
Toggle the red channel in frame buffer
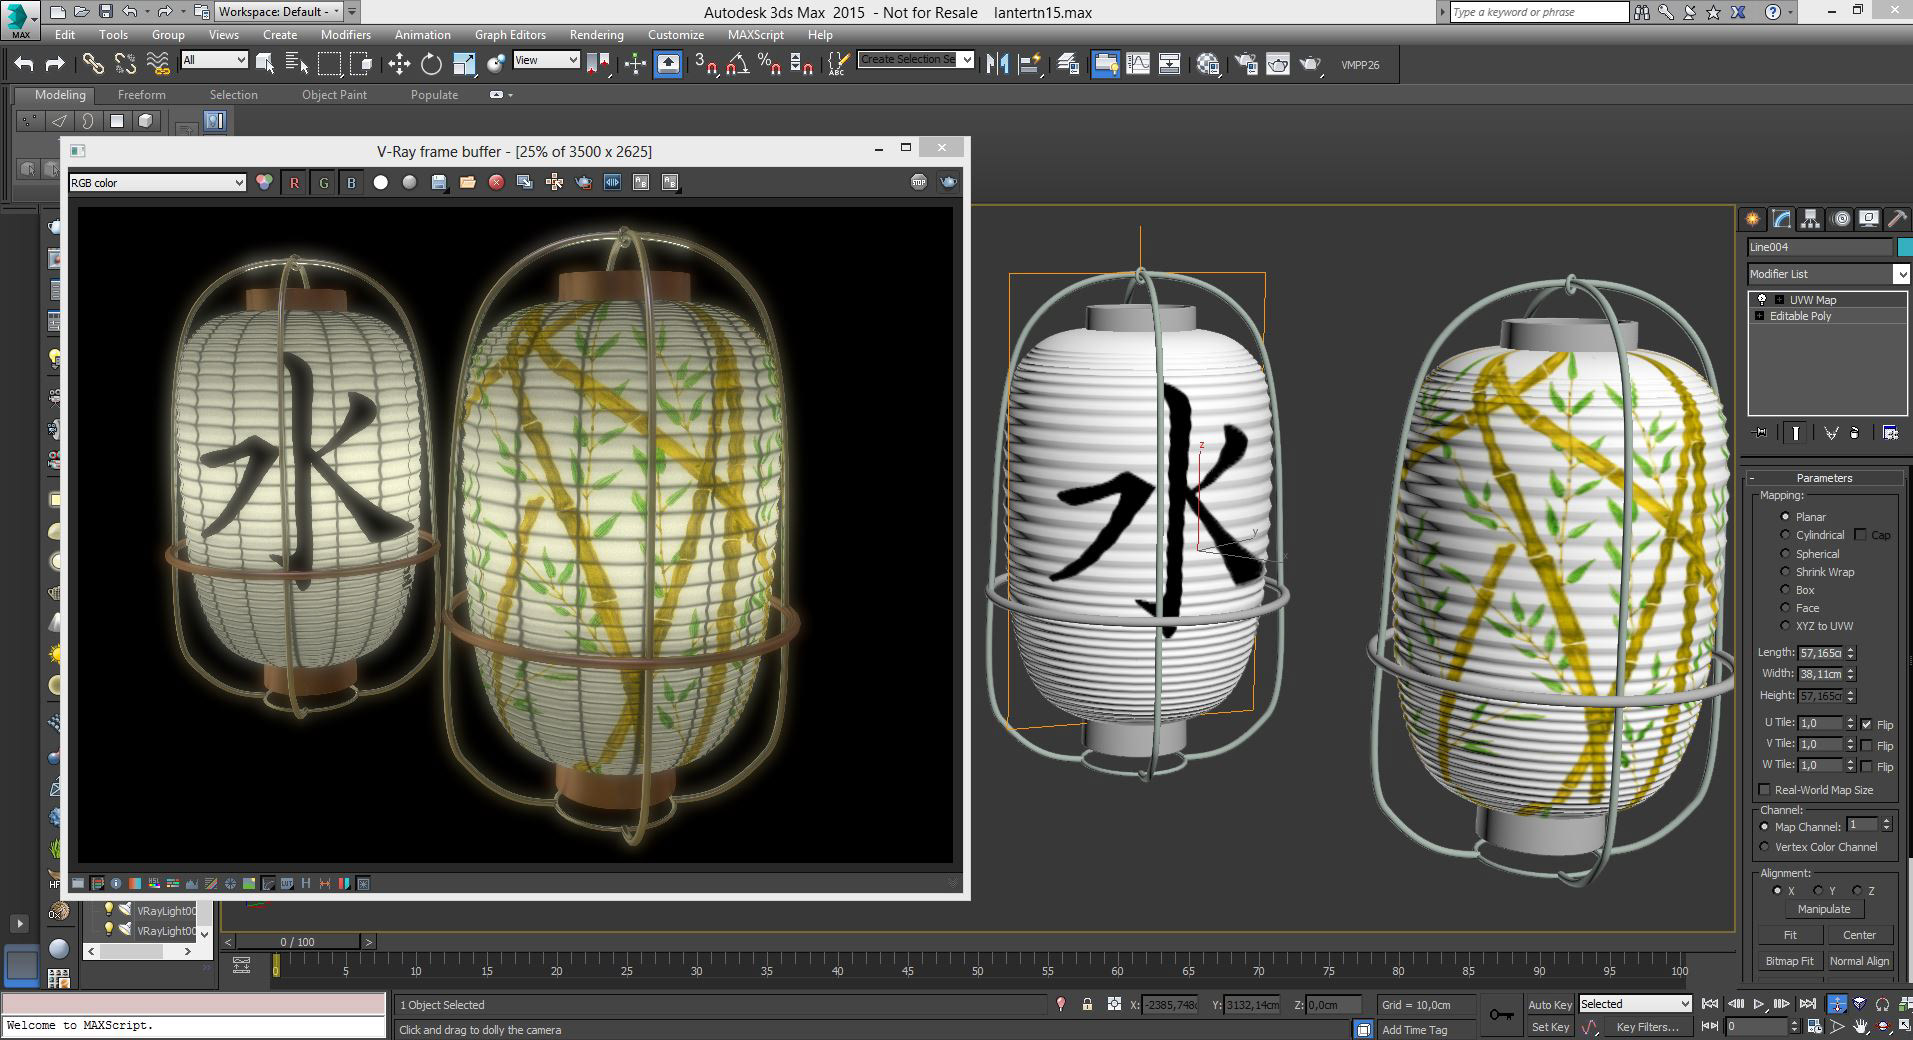point(294,183)
